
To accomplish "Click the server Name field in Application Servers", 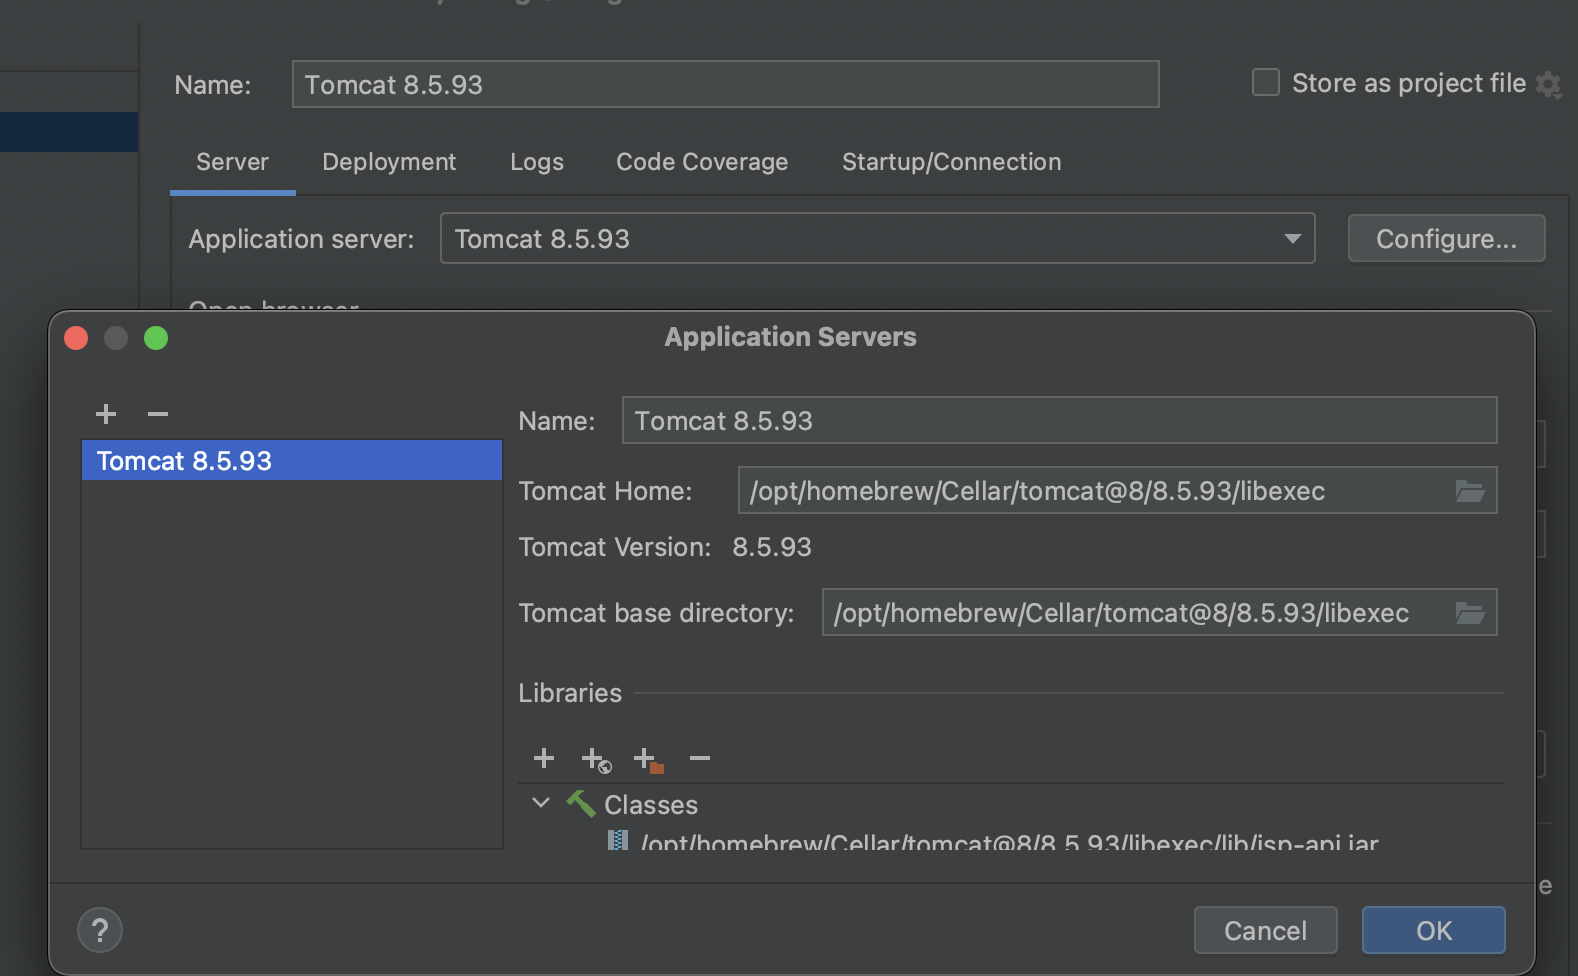I will pos(1060,420).
